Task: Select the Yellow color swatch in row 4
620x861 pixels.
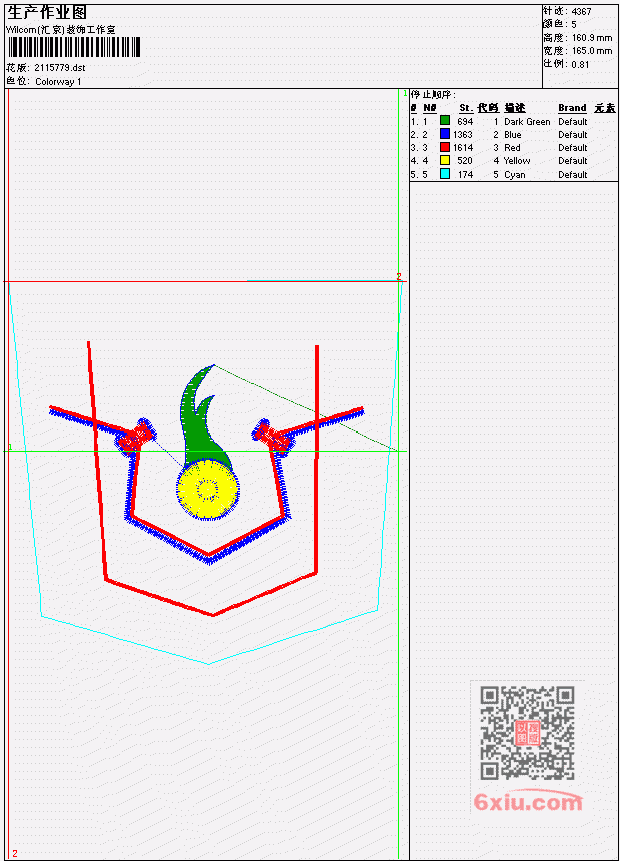Action: click(x=445, y=160)
